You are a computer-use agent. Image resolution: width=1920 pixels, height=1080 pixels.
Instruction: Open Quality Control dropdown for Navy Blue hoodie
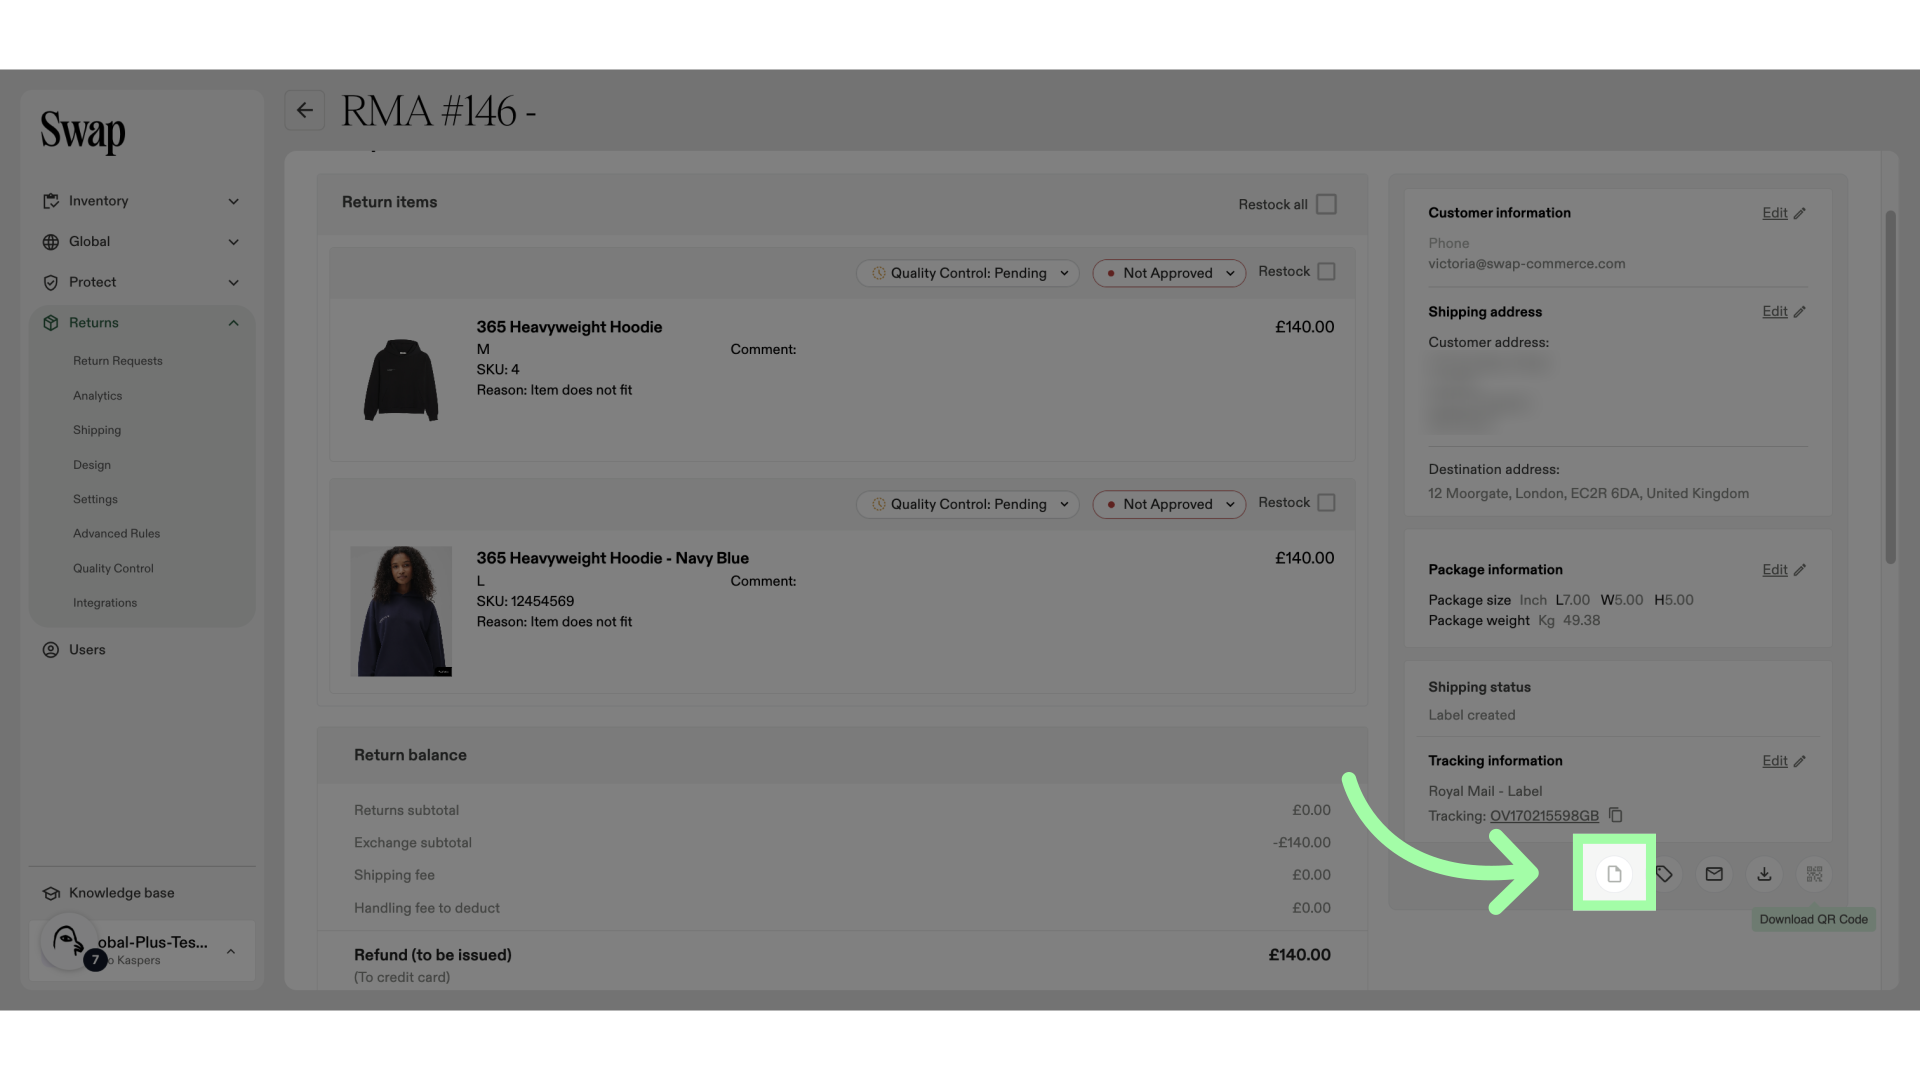[967, 504]
